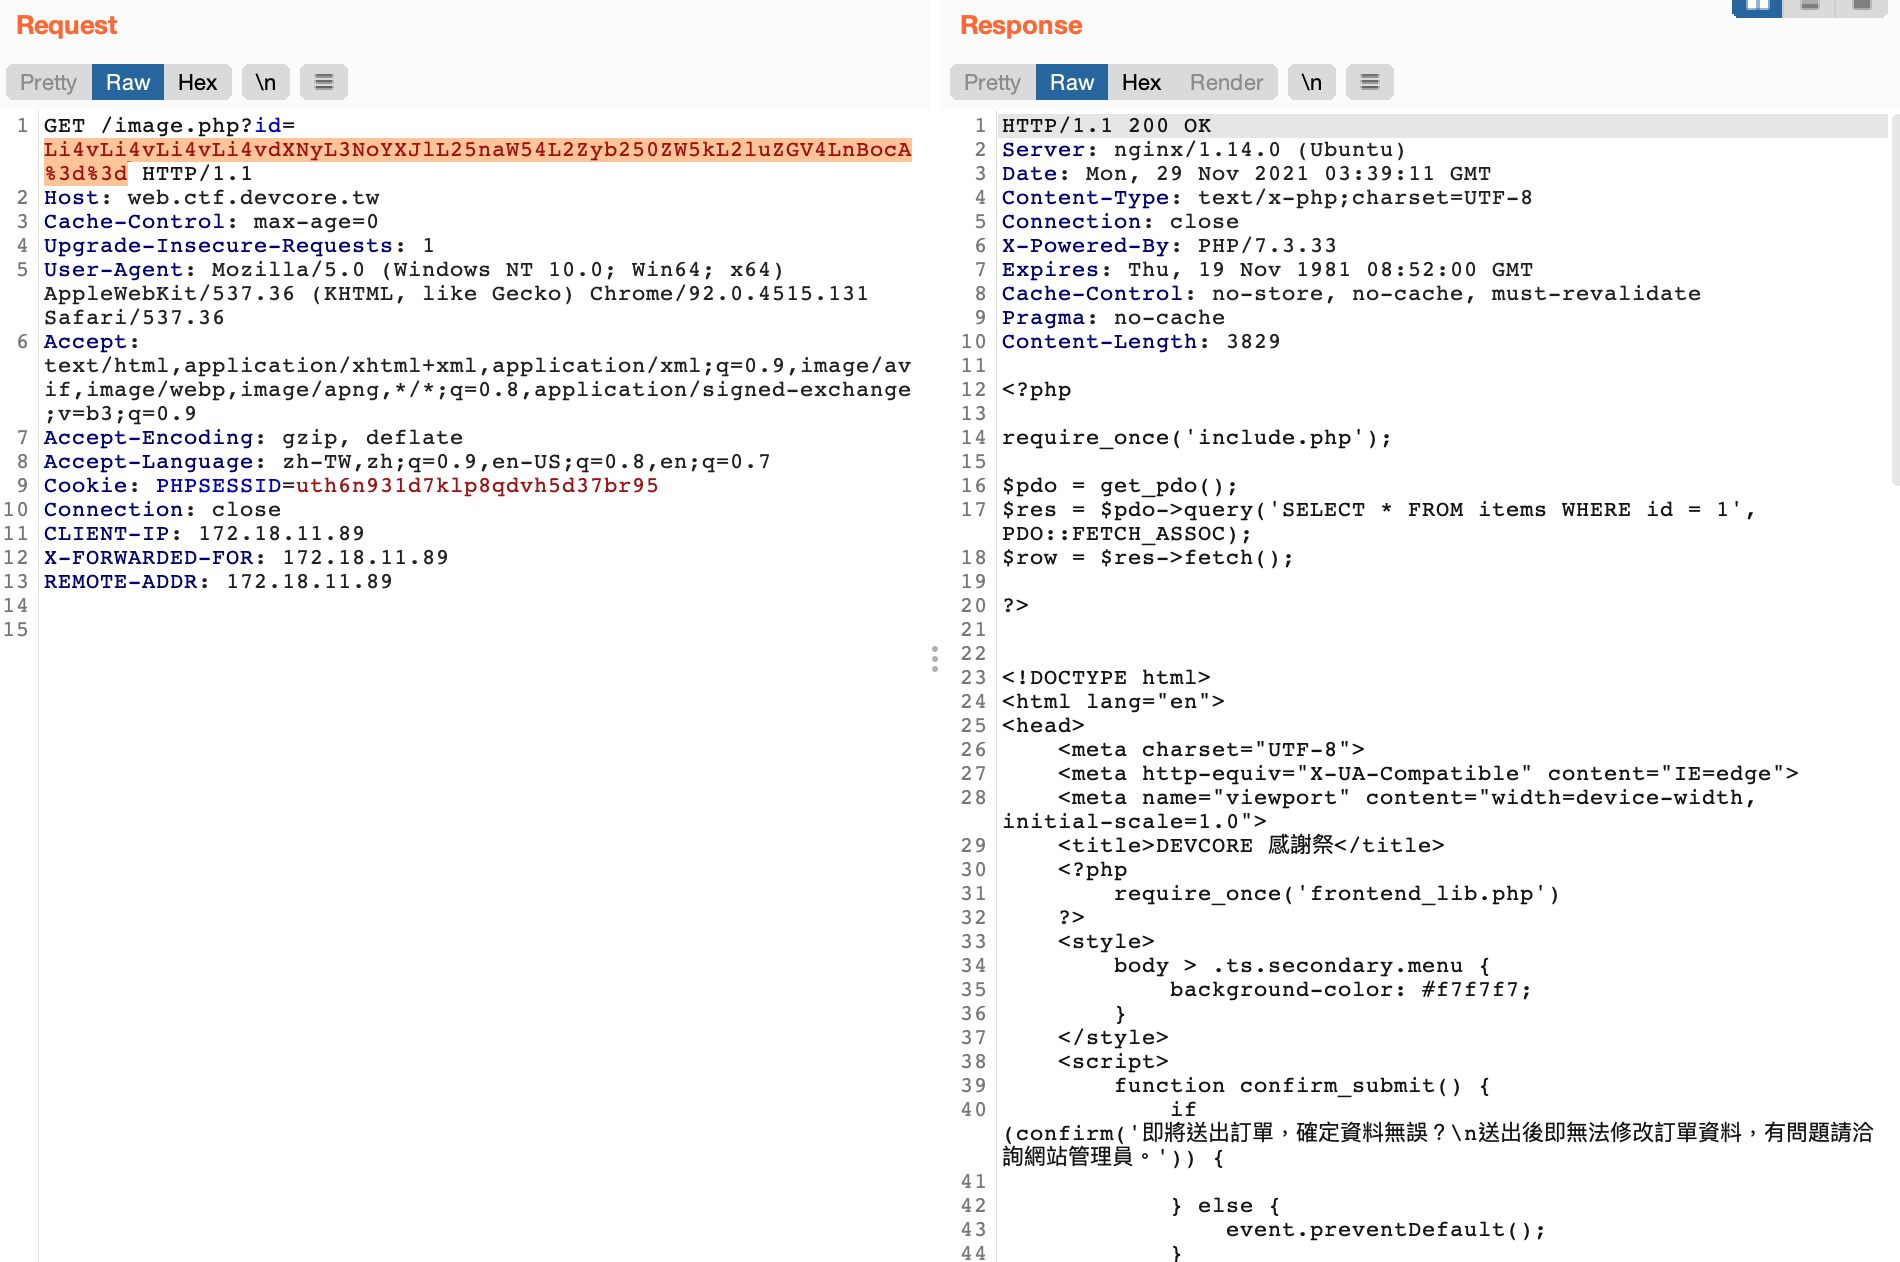Click the Raw tab in the Request panel
This screenshot has height=1262, width=1900.
click(127, 82)
